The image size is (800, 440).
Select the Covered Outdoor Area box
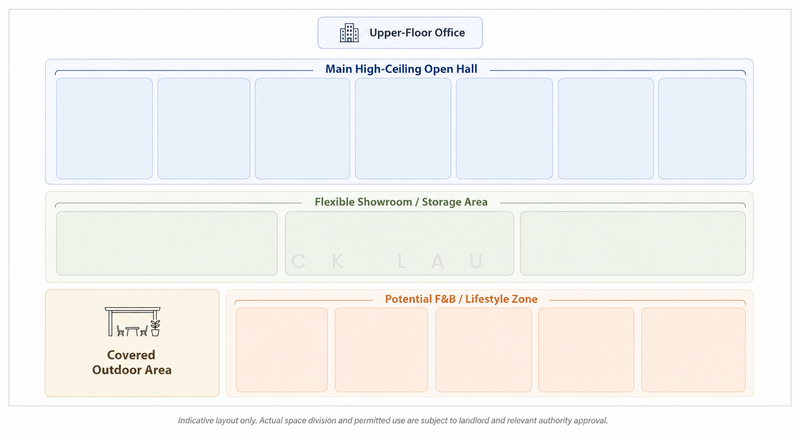pos(132,343)
